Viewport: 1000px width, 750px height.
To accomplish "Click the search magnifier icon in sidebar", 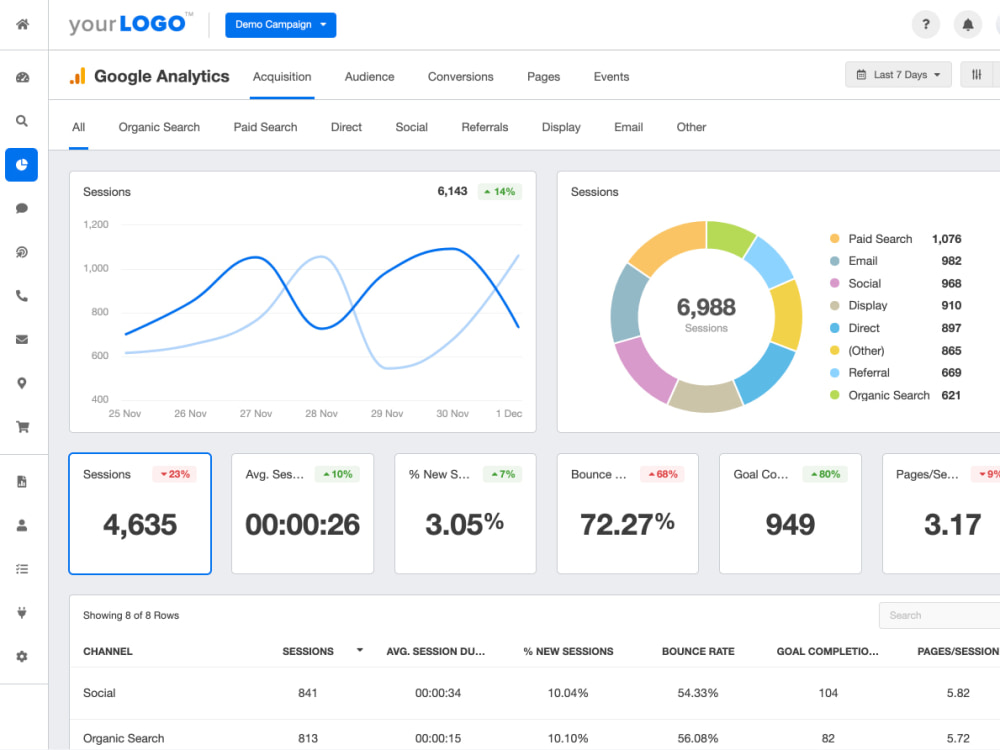I will pyautogui.click(x=22, y=121).
